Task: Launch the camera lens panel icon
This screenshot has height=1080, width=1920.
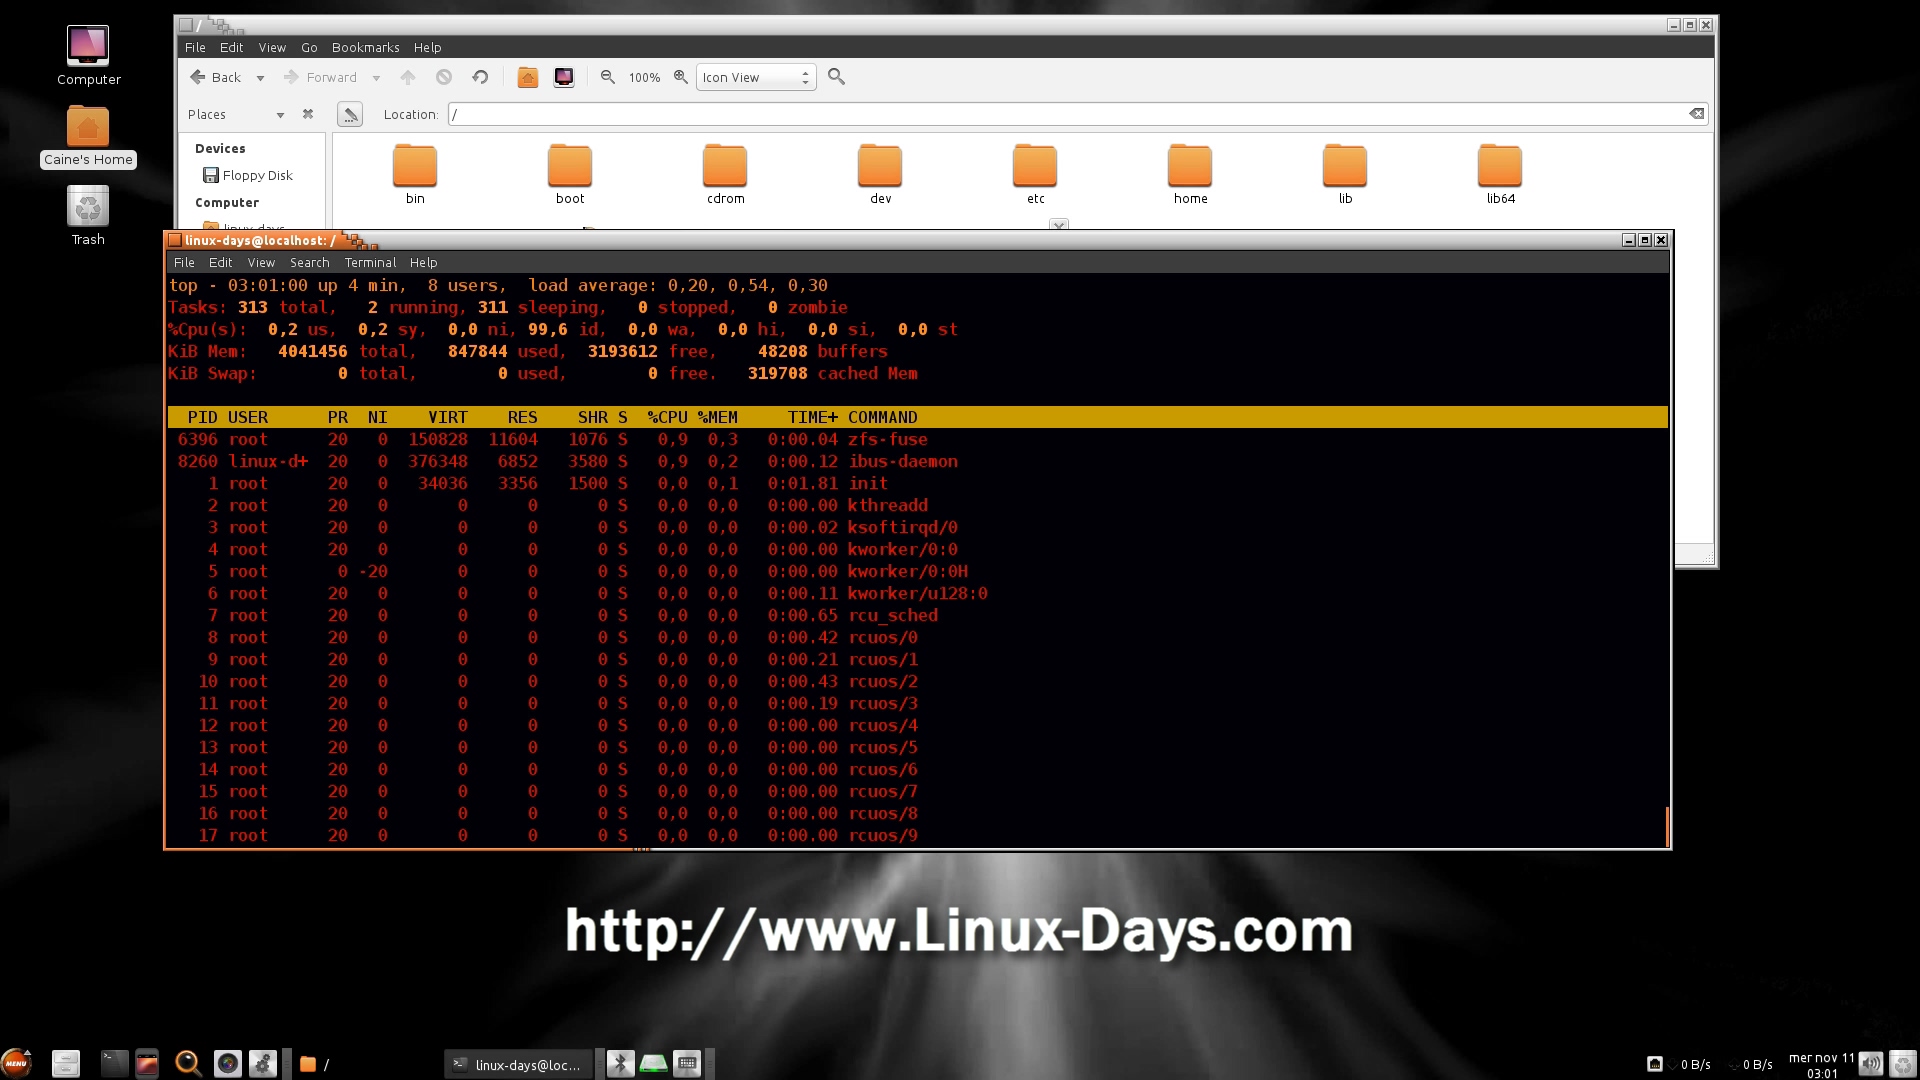Action: [228, 1064]
